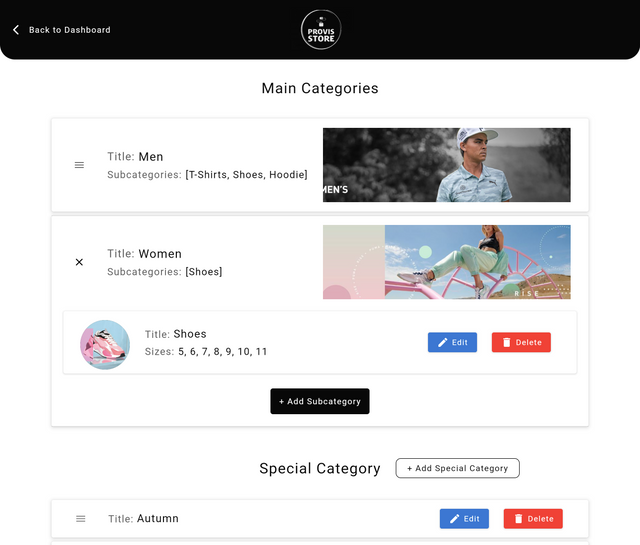Click the Add Subcategory button
Image resolution: width=640 pixels, height=545 pixels.
(x=320, y=401)
